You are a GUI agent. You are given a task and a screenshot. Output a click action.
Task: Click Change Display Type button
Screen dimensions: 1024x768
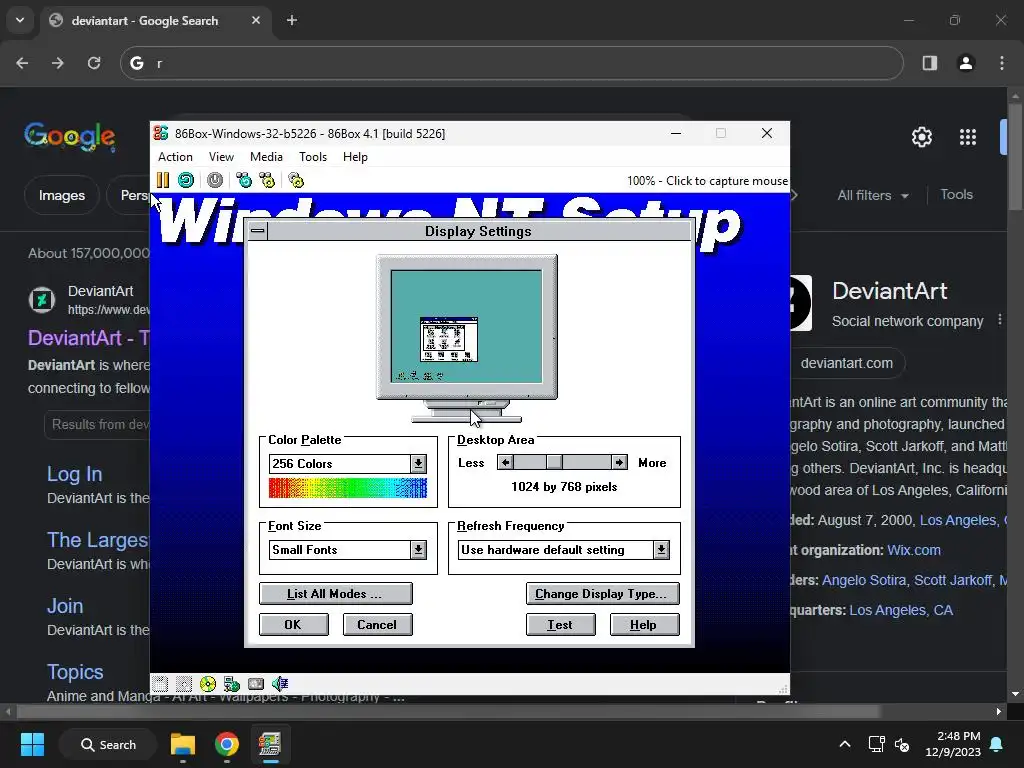[602, 594]
